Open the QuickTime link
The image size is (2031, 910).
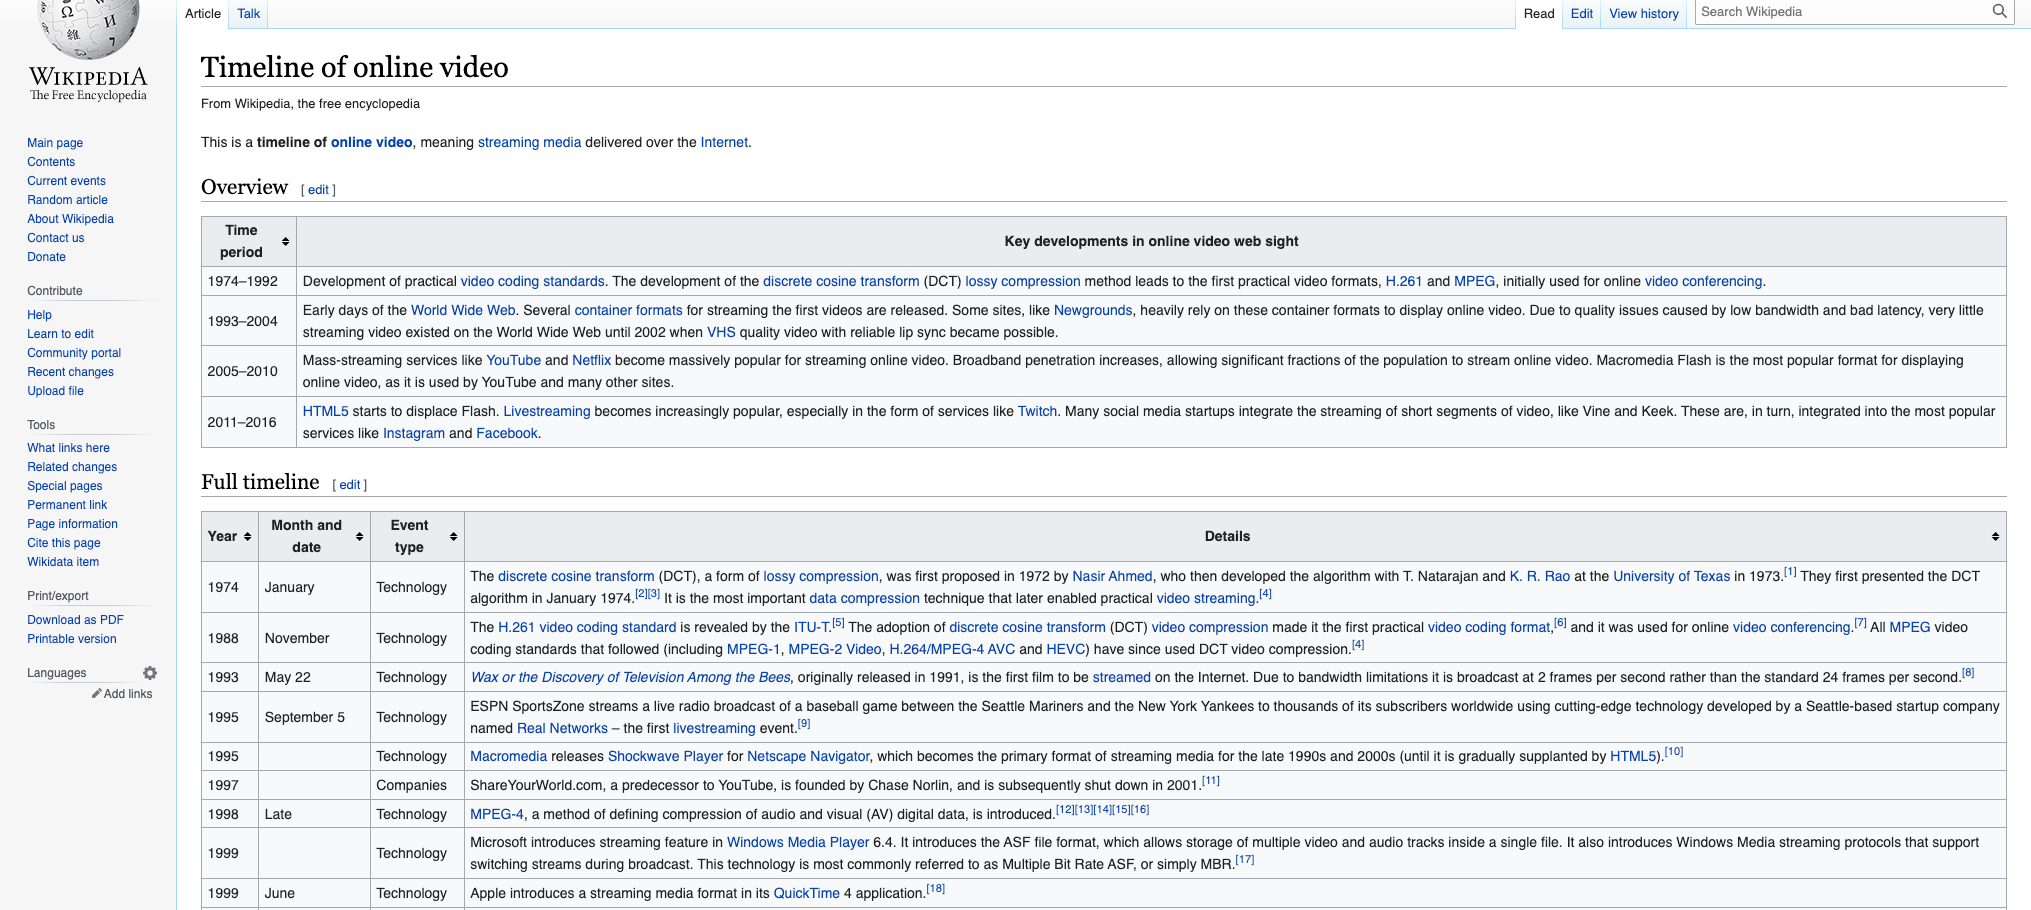806,893
